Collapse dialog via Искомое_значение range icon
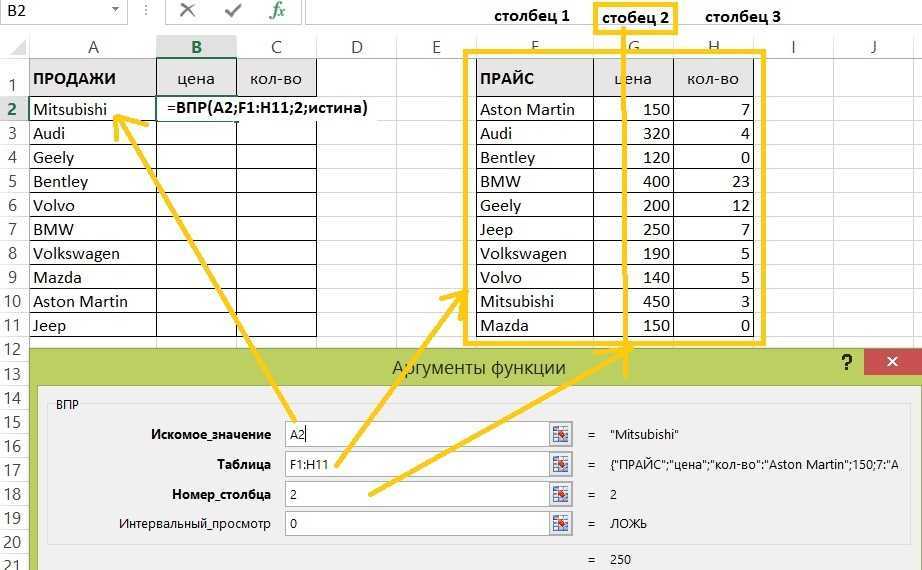The image size is (922, 570). (x=560, y=434)
